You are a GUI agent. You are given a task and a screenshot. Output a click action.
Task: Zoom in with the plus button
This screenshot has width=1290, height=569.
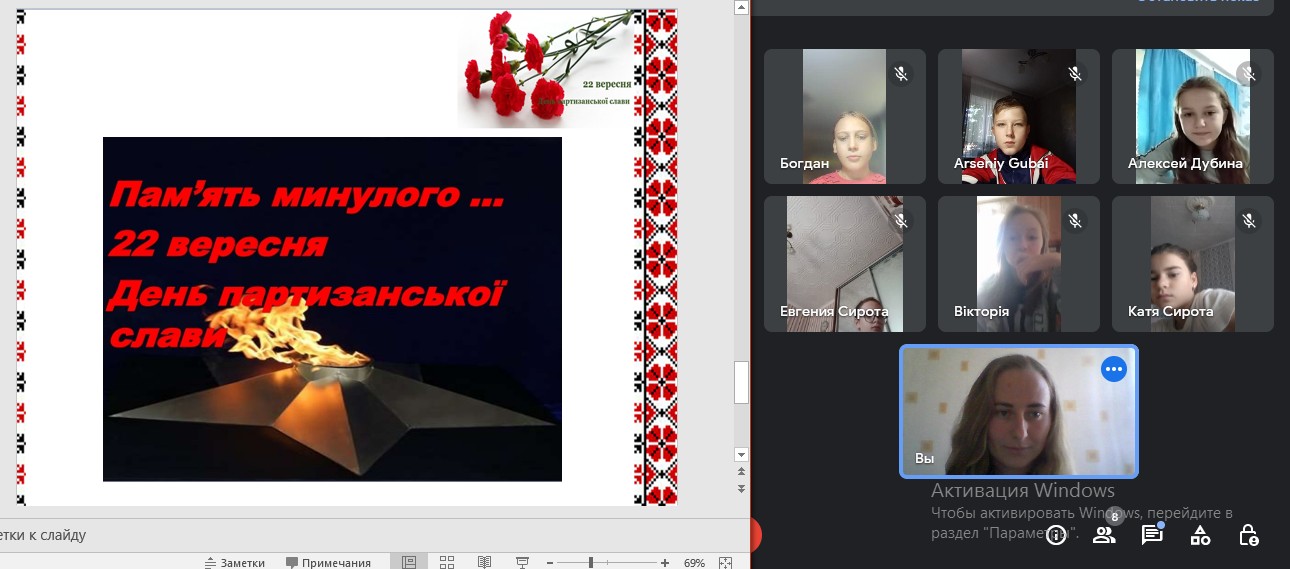[665, 563]
